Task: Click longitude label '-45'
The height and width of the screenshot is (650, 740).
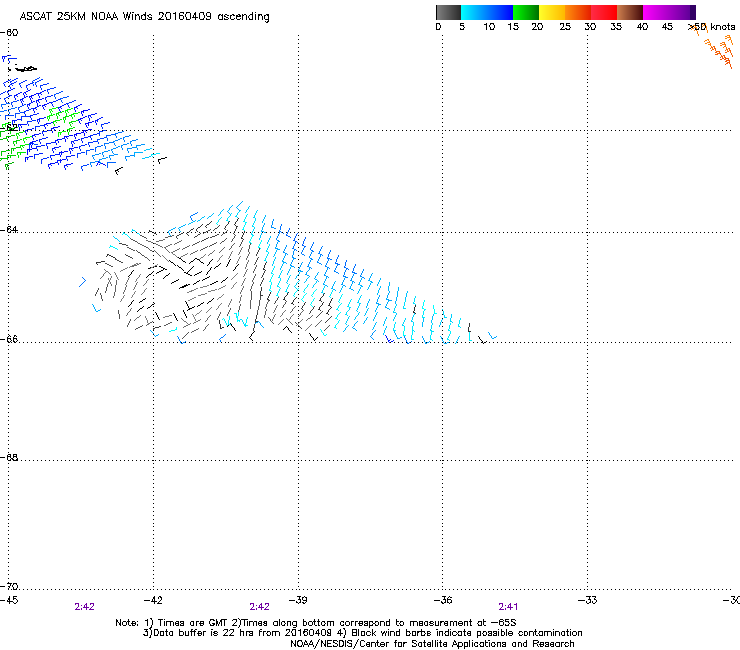Action: (9, 600)
